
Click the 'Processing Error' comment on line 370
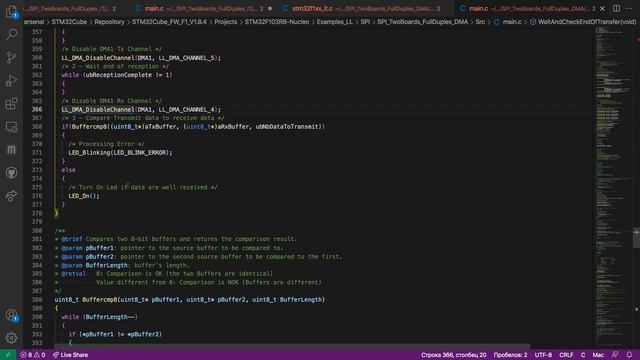point(106,144)
